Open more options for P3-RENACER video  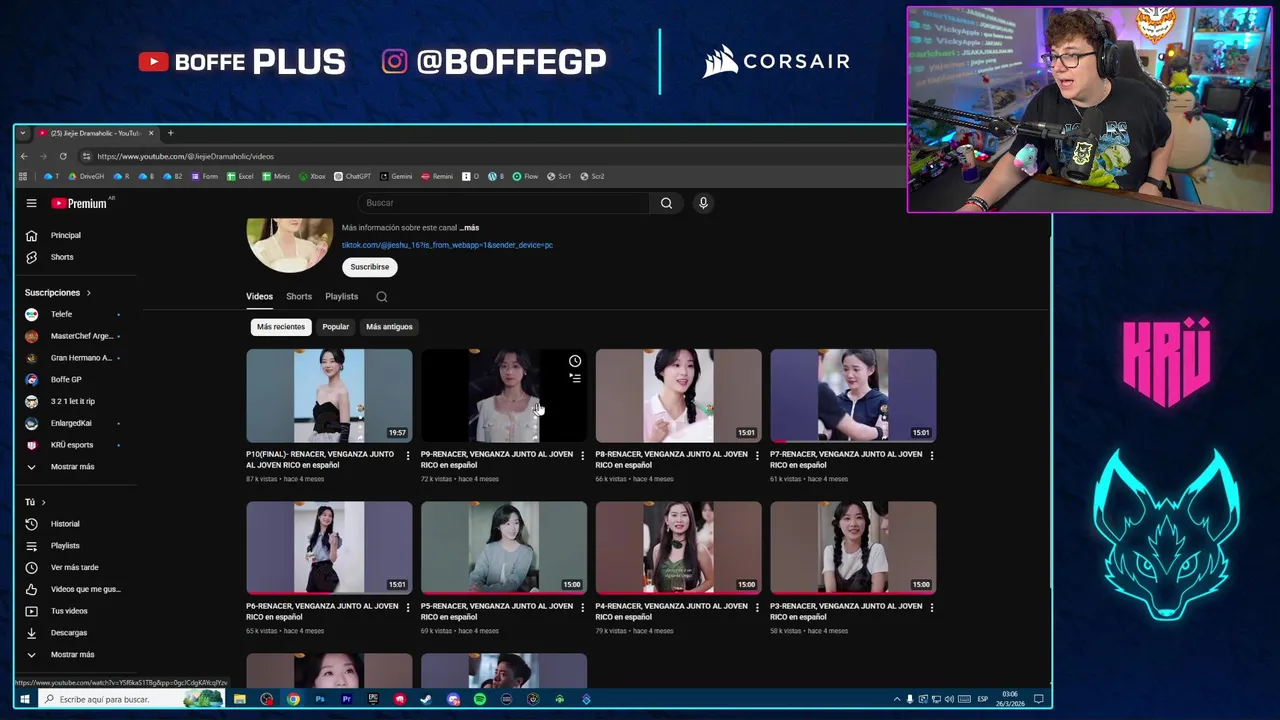pyautogui.click(x=932, y=607)
